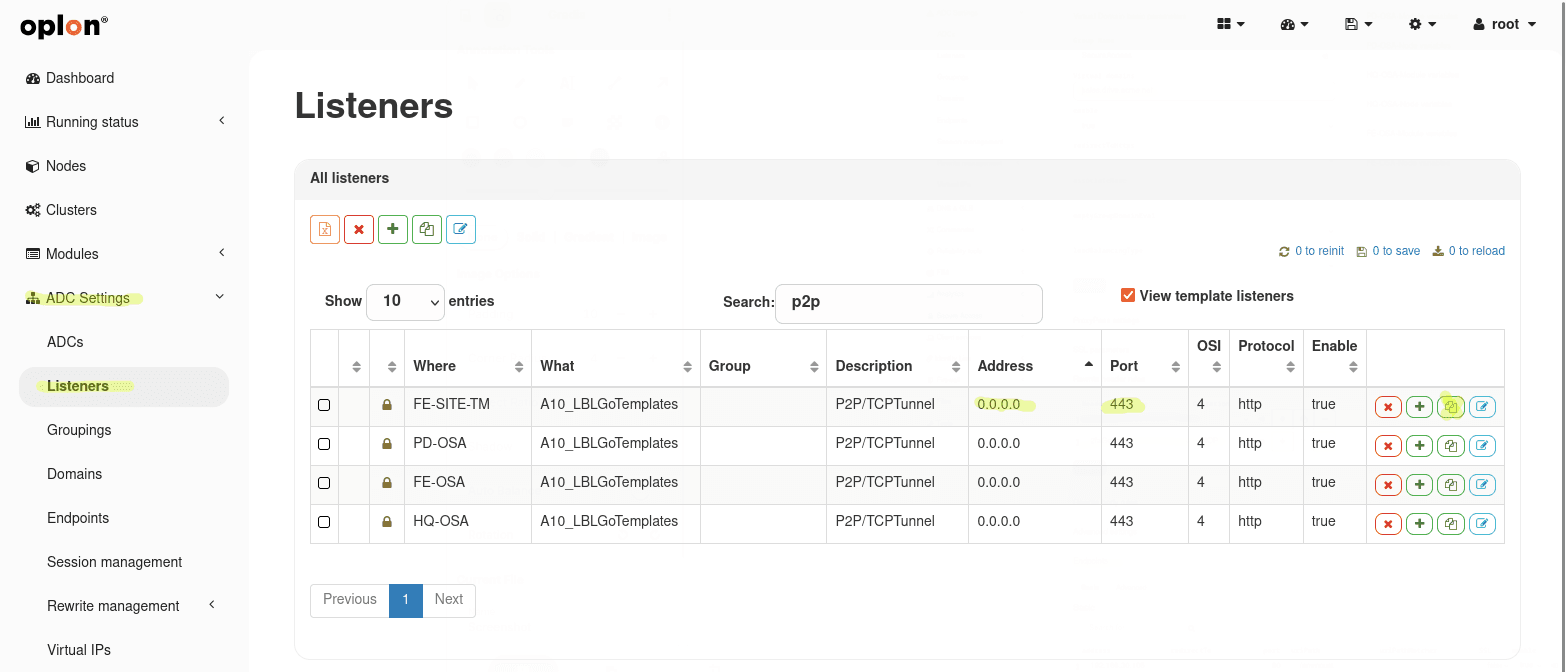
Task: Add a listener from the FE-OSA row
Action: pos(1419,485)
